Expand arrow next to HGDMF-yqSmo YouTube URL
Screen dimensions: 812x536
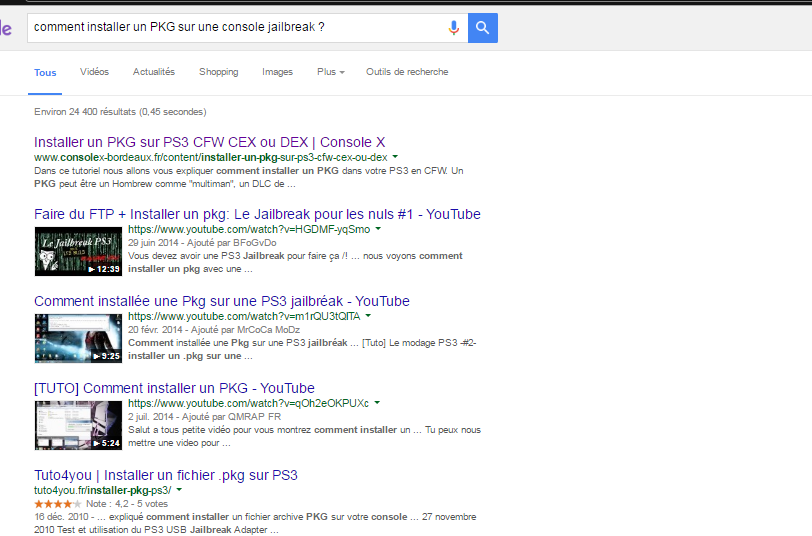[x=378, y=228]
